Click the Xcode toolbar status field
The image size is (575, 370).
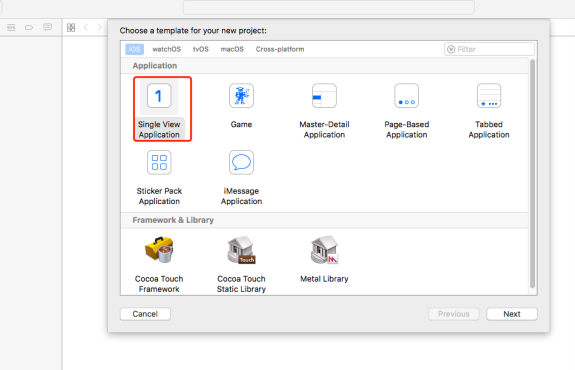click(x=329, y=7)
